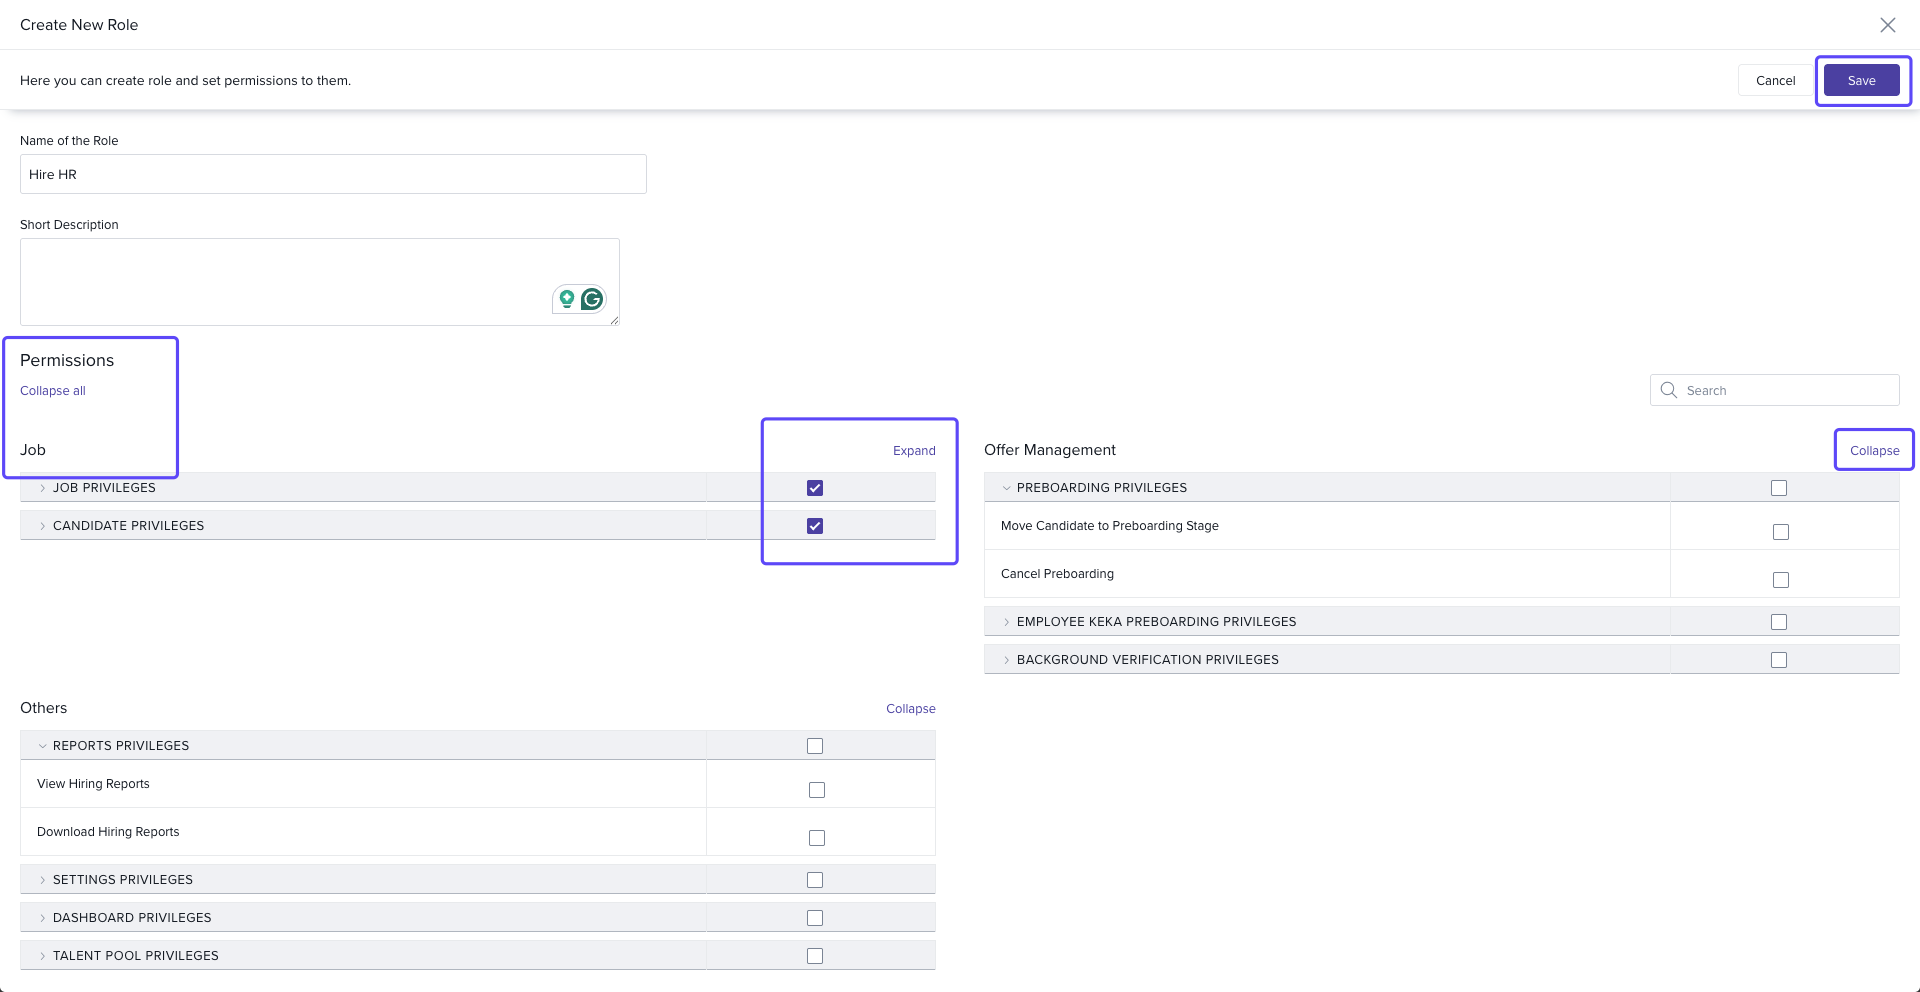Click the green lightbulb suggestion icon

(x=567, y=299)
